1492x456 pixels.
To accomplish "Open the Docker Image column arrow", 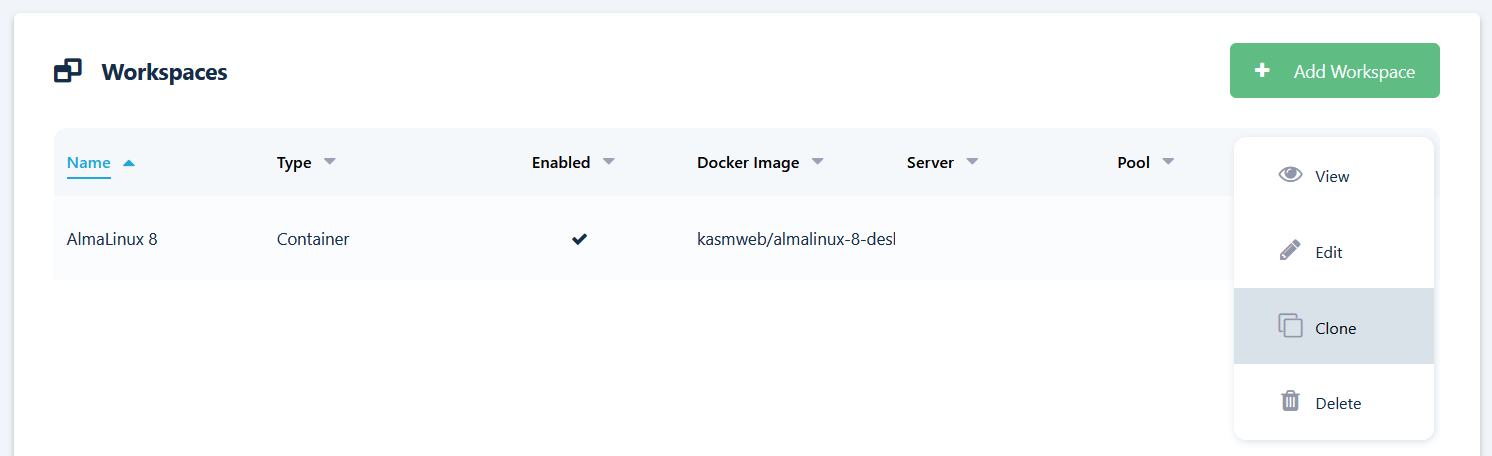I will [x=817, y=162].
